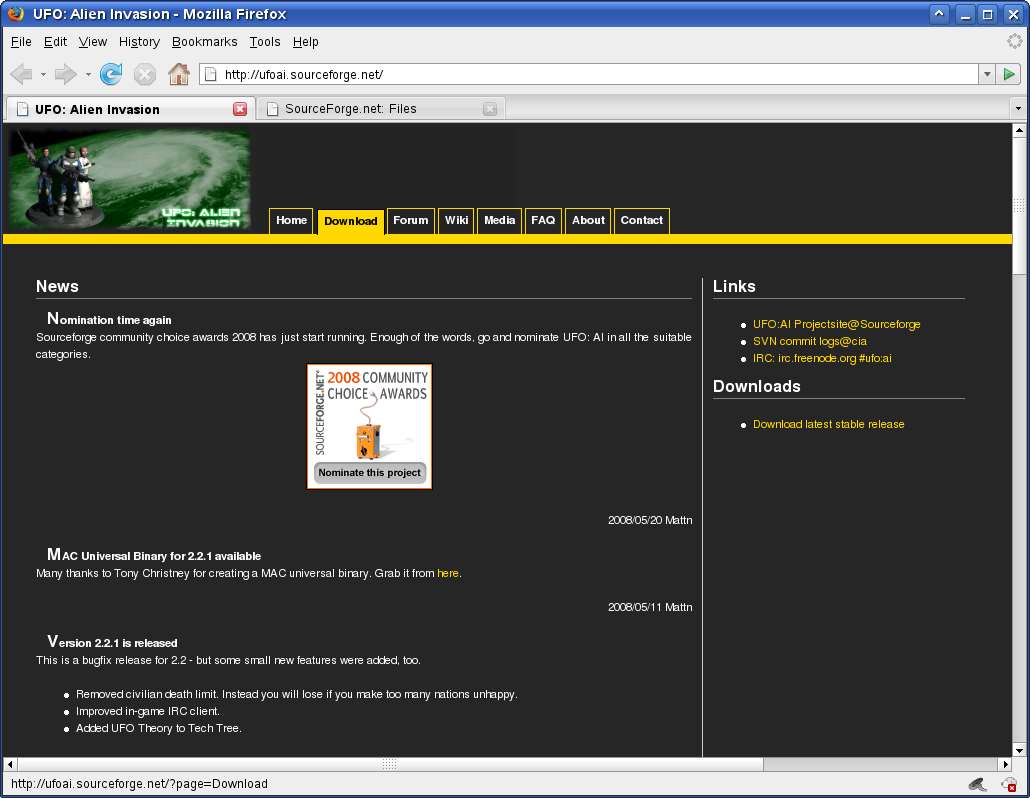This screenshot has width=1030, height=798.
Task: Expand the address bar URL dropdown
Action: click(987, 74)
